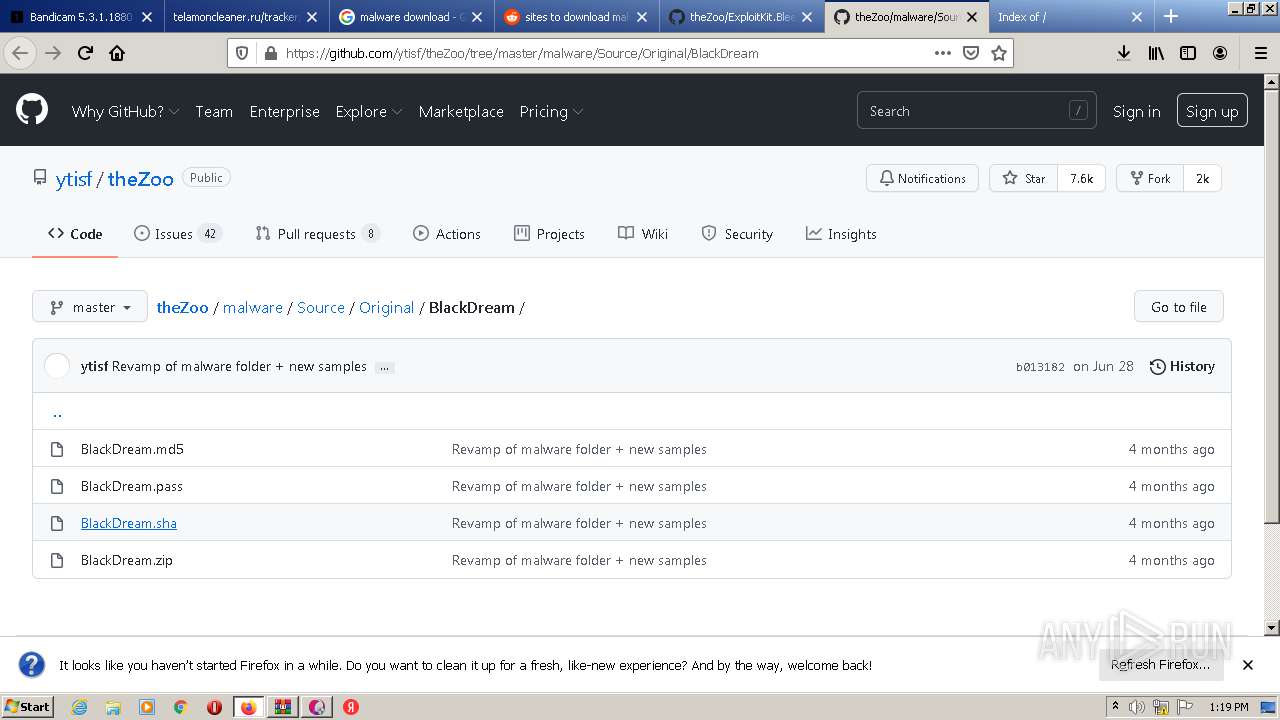The width and height of the screenshot is (1280, 720).
Task: Click file icon next to BlackDream.md5
Action: coord(57,449)
